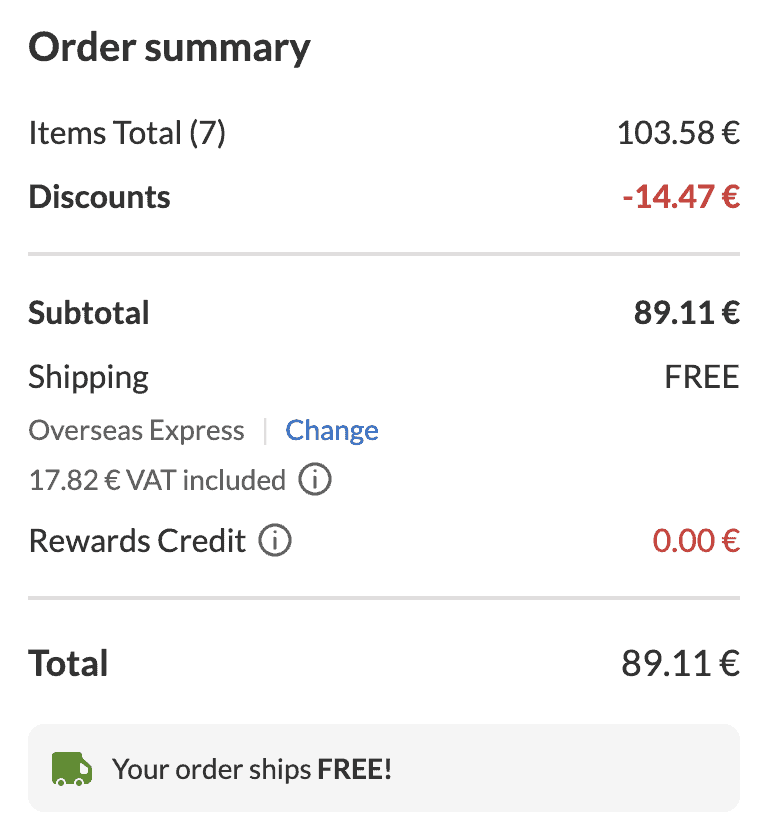Click the Discounts label

tap(99, 197)
